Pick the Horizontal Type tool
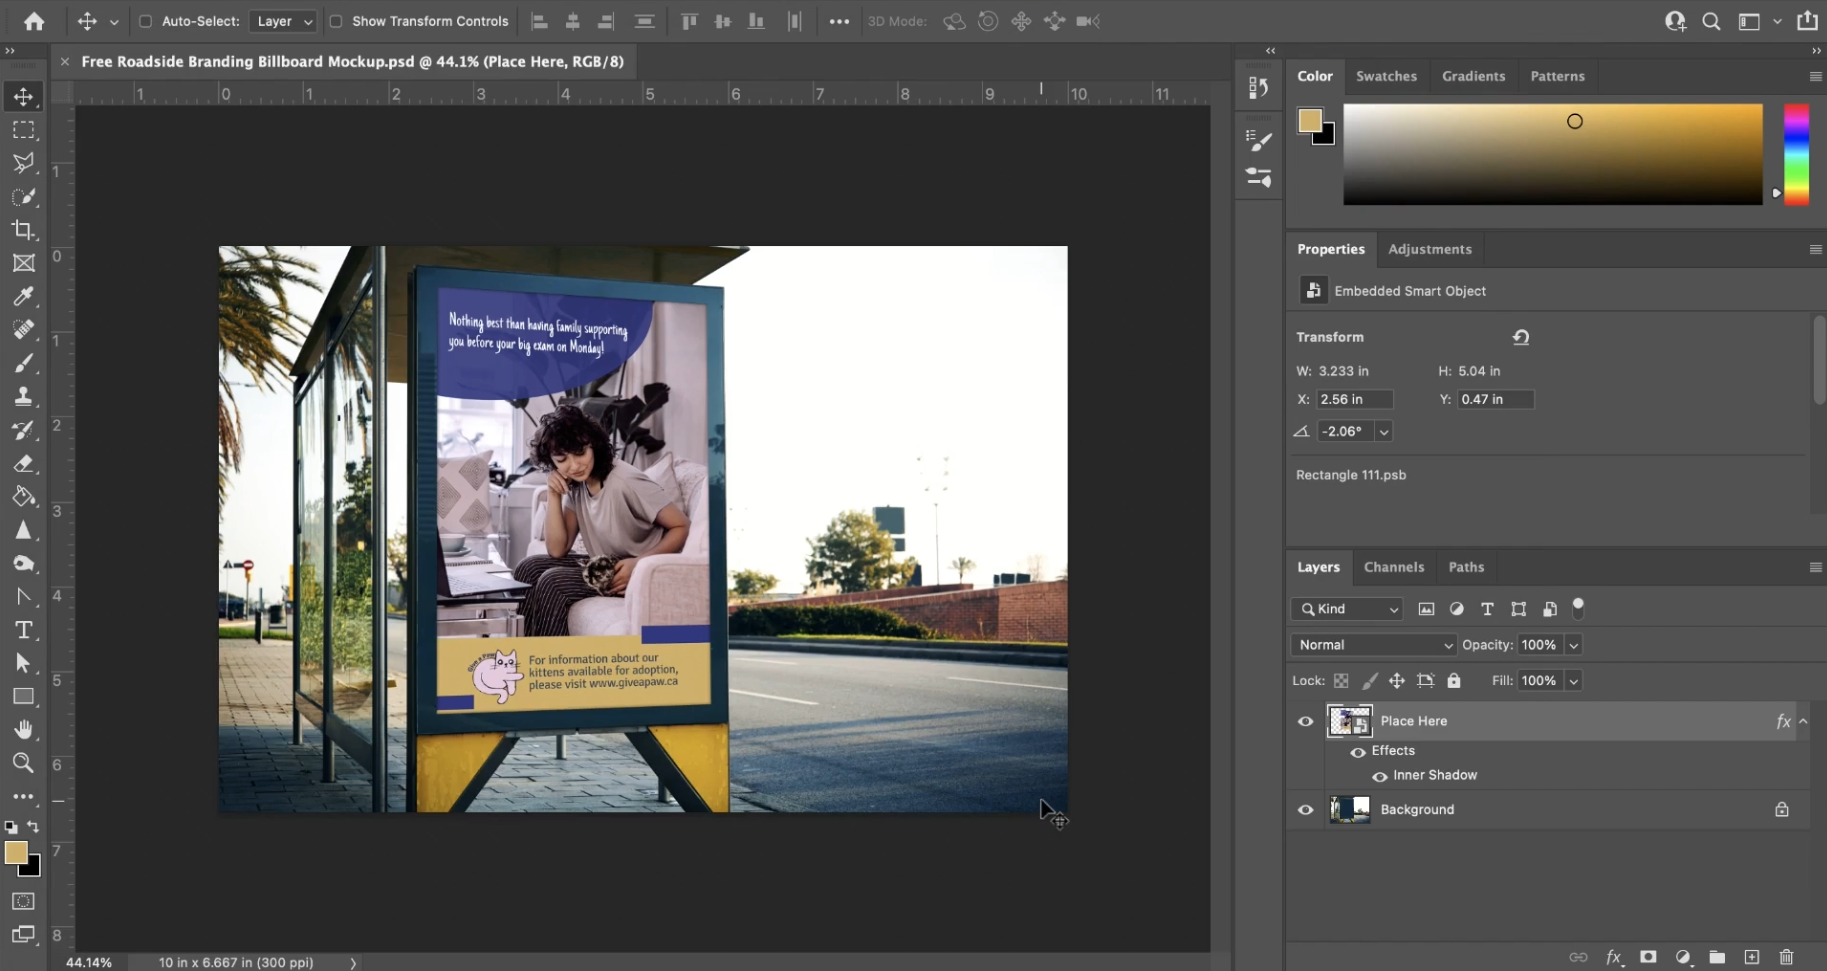The width and height of the screenshot is (1827, 971). tap(23, 630)
